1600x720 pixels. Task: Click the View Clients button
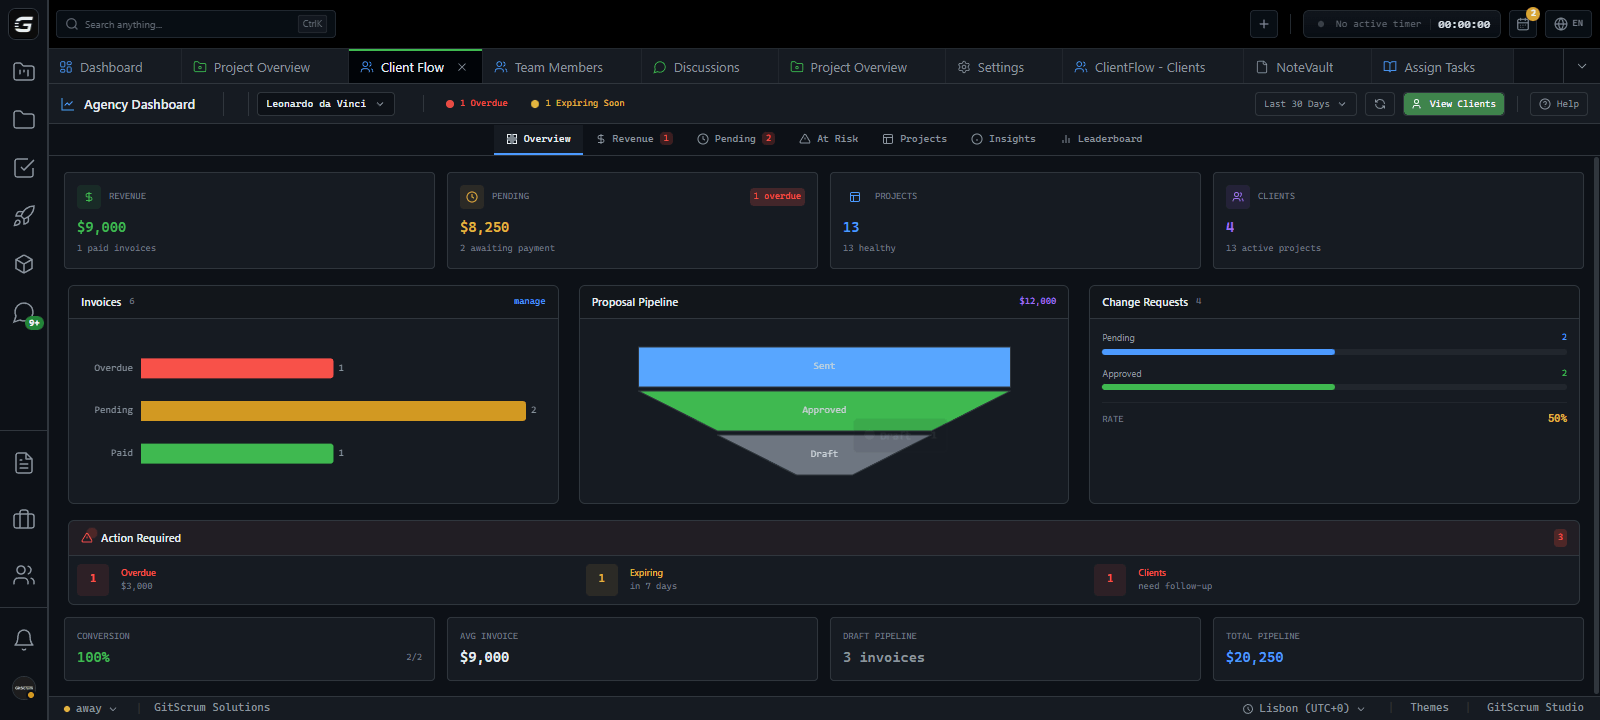point(1454,104)
